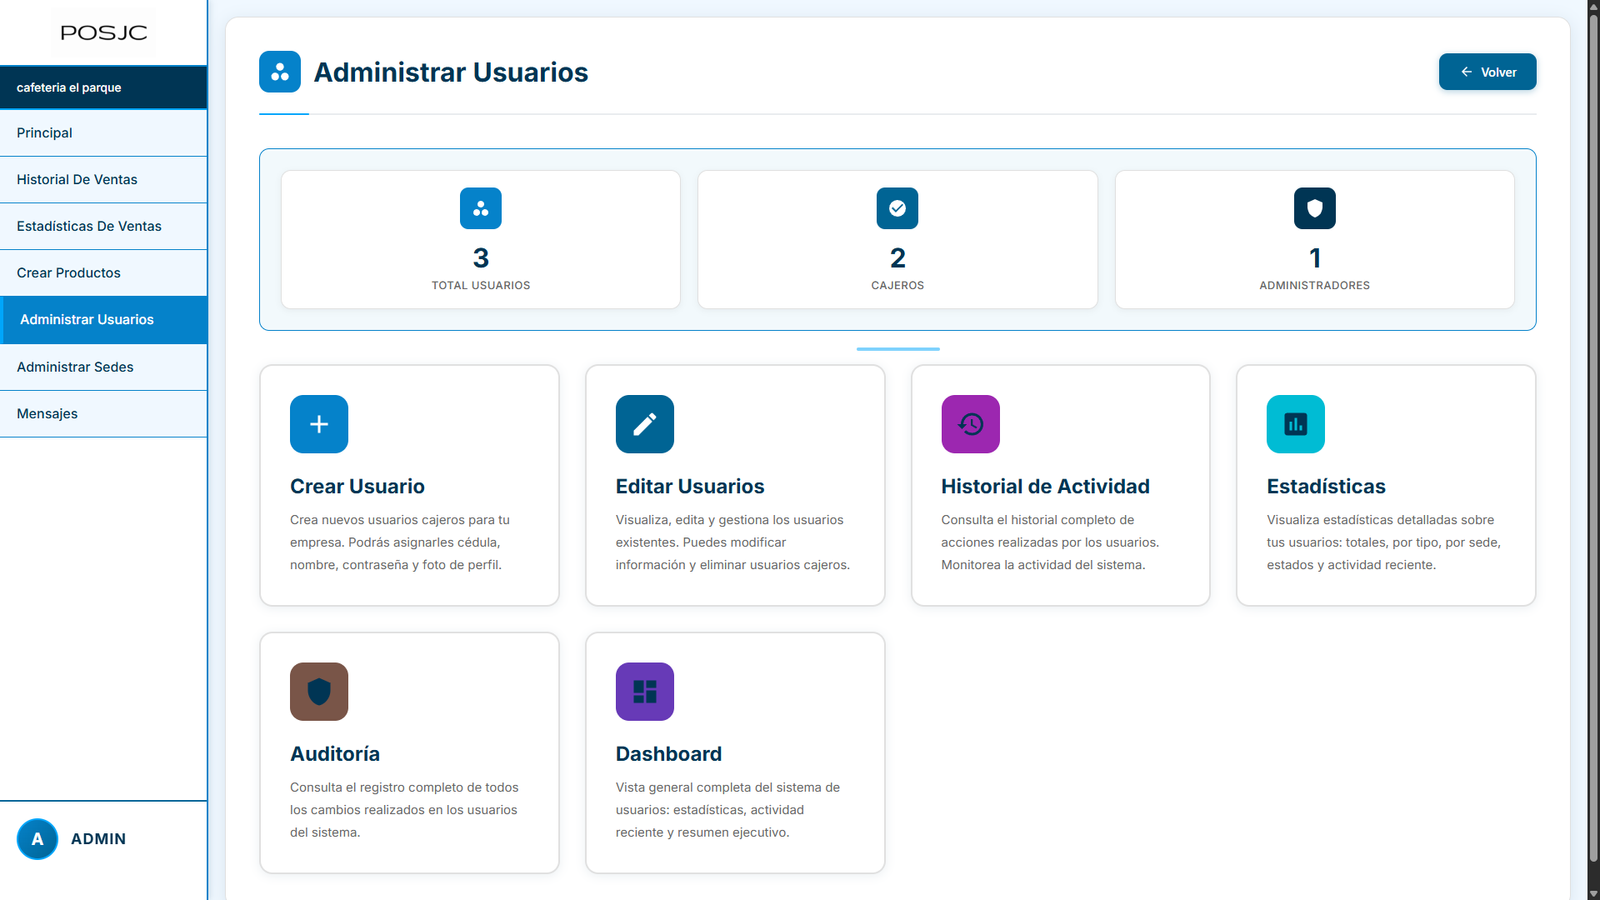Click the Administrar Usuarios header icon
Image resolution: width=1600 pixels, height=900 pixels.
(280, 72)
